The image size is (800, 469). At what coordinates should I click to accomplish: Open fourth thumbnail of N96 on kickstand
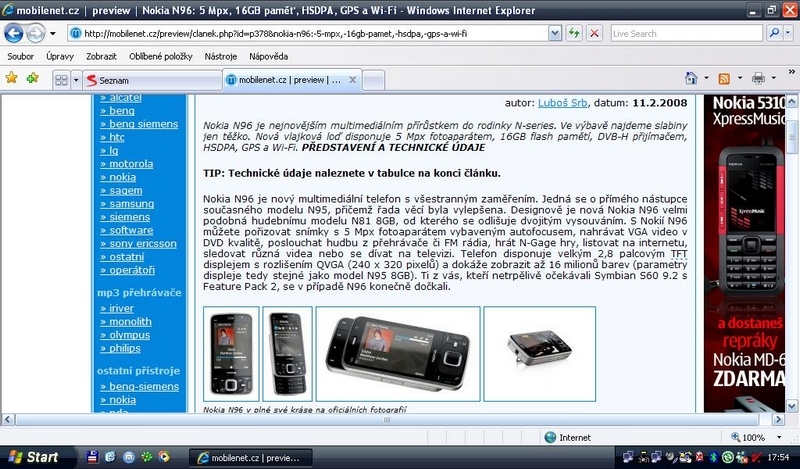click(x=540, y=354)
